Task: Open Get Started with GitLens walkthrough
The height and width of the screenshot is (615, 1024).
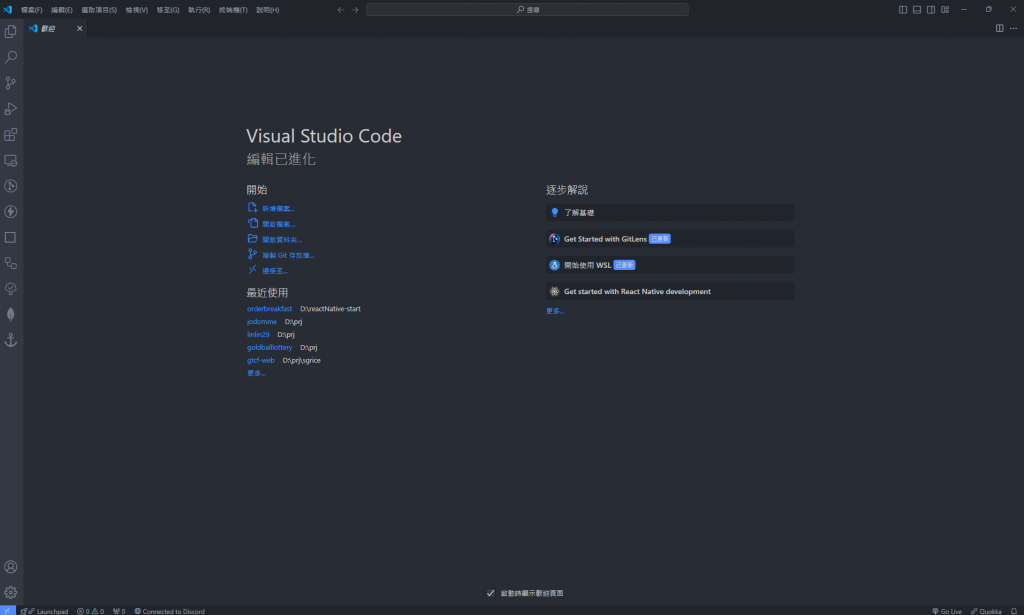Action: (x=670, y=239)
